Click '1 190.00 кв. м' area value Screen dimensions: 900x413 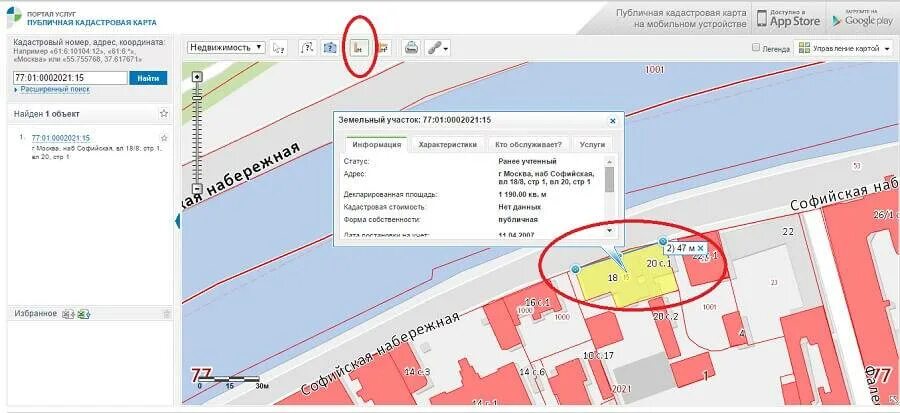[522, 195]
